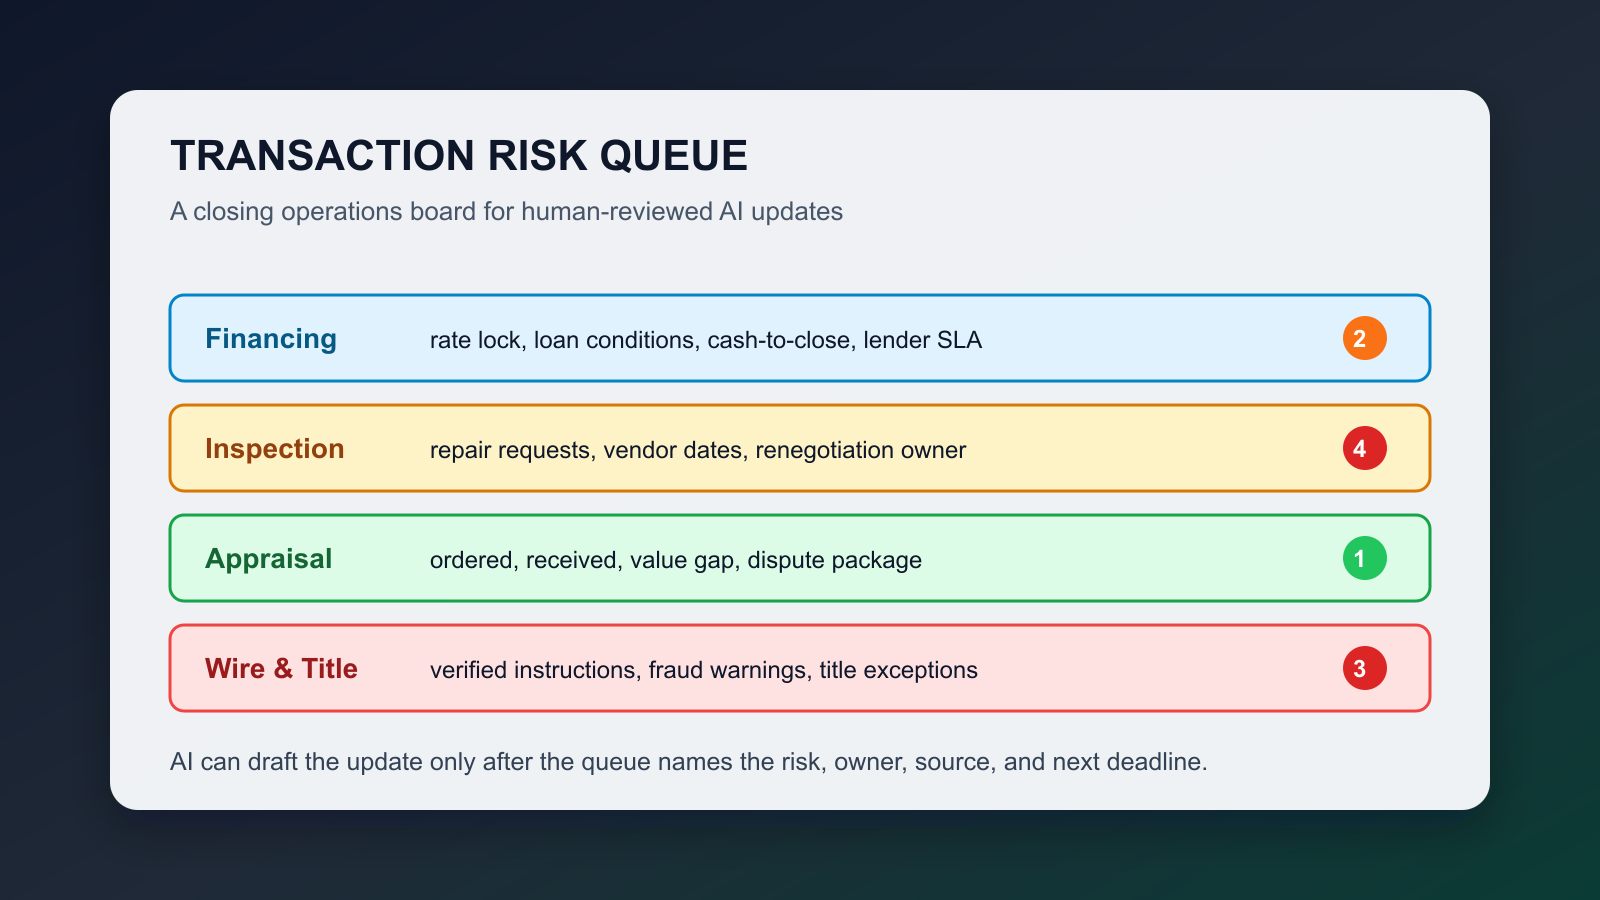1600x900 pixels.
Task: Click the footer note about AI drafting the update
Action: (689, 762)
